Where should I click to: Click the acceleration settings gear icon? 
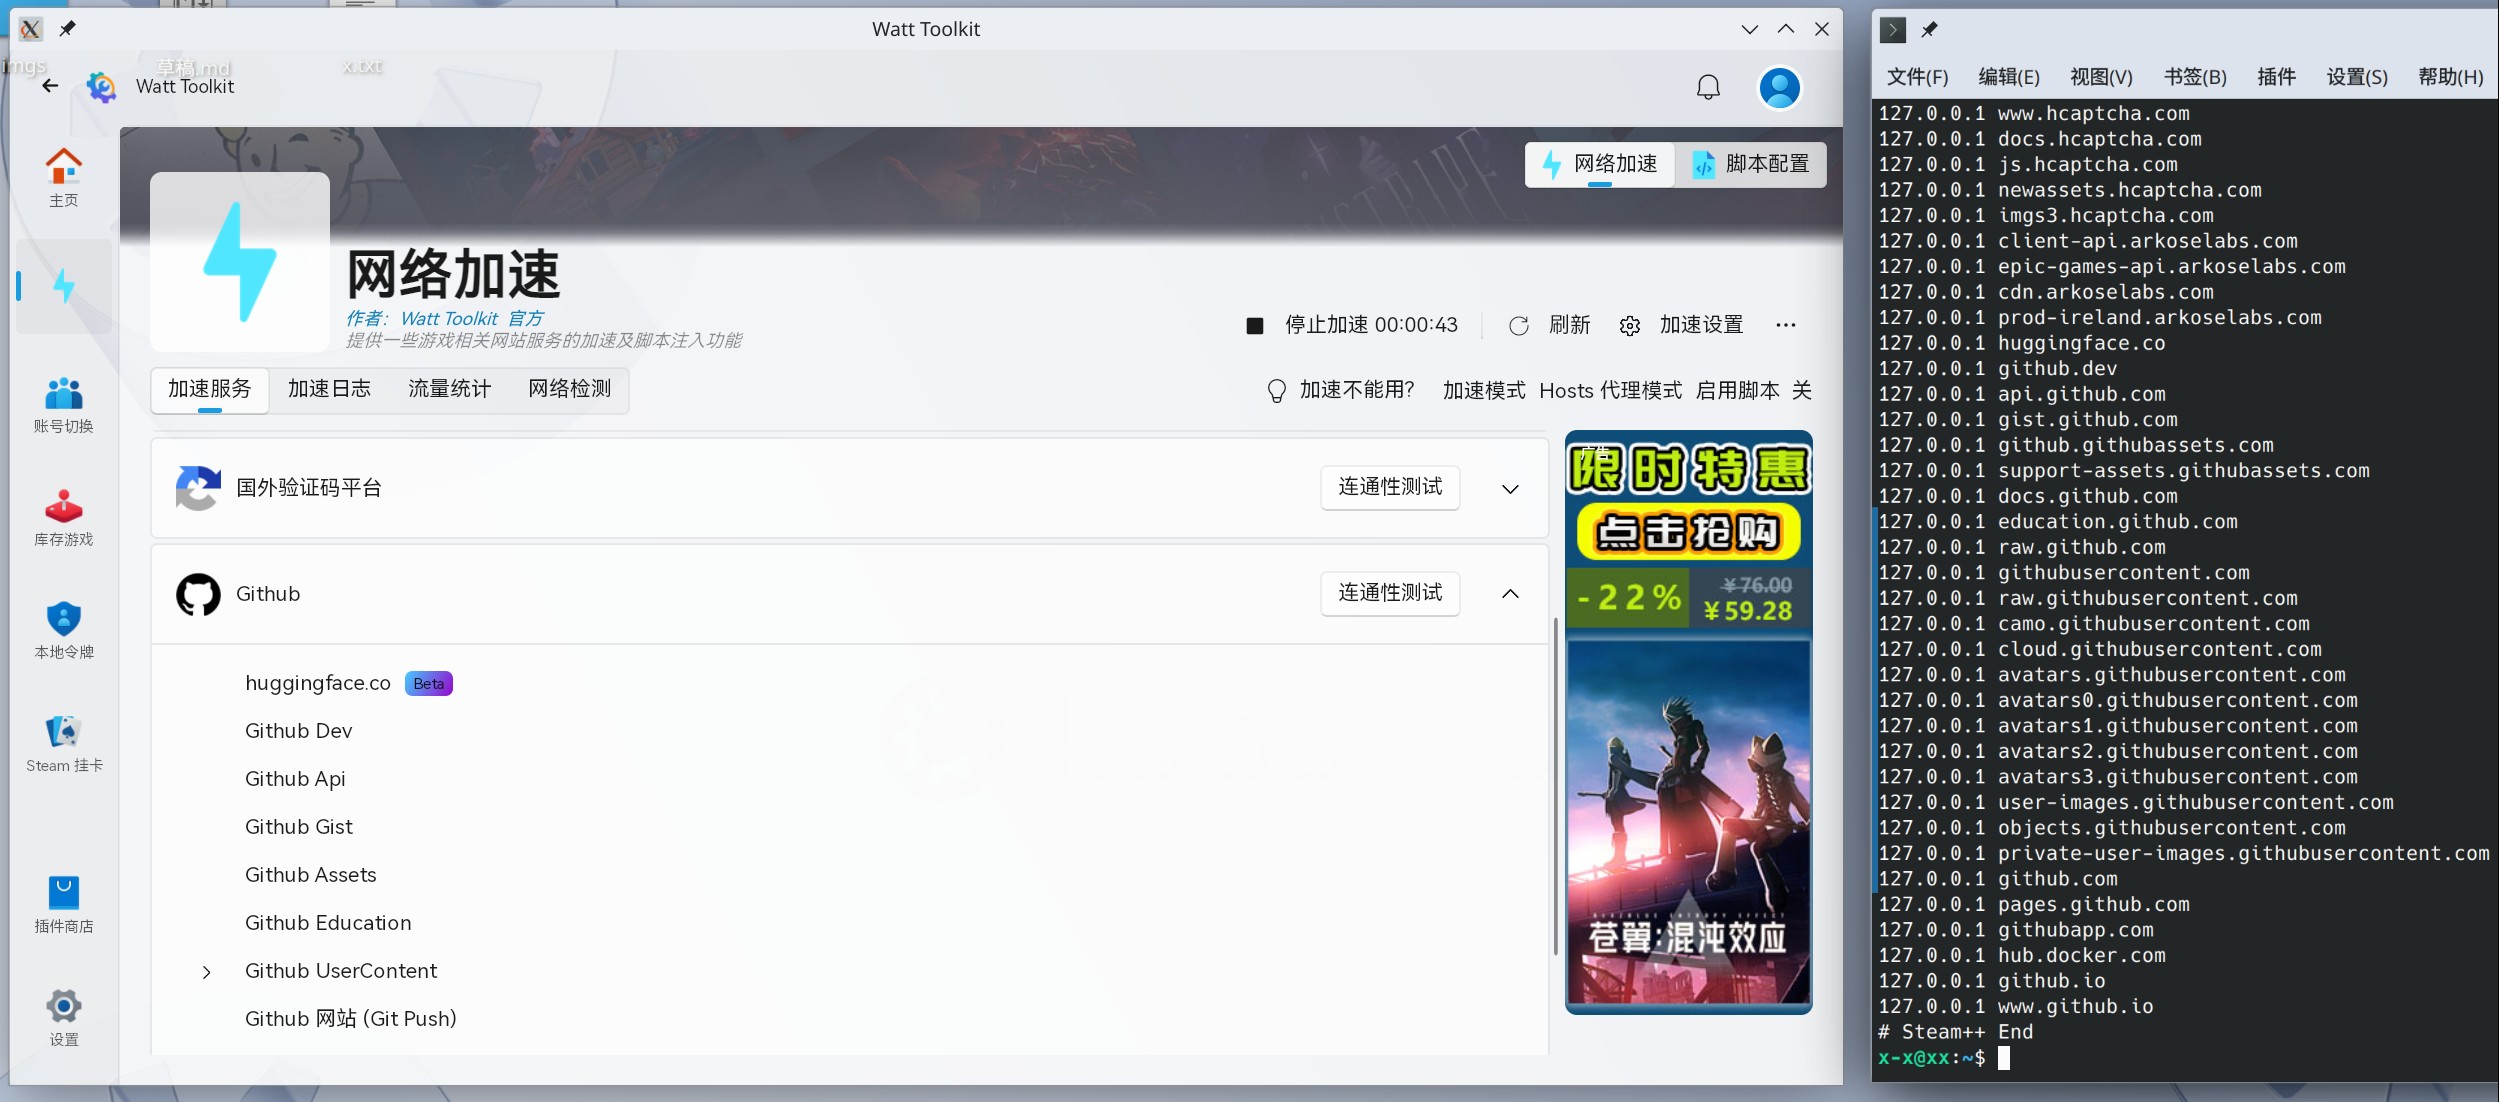(1629, 325)
